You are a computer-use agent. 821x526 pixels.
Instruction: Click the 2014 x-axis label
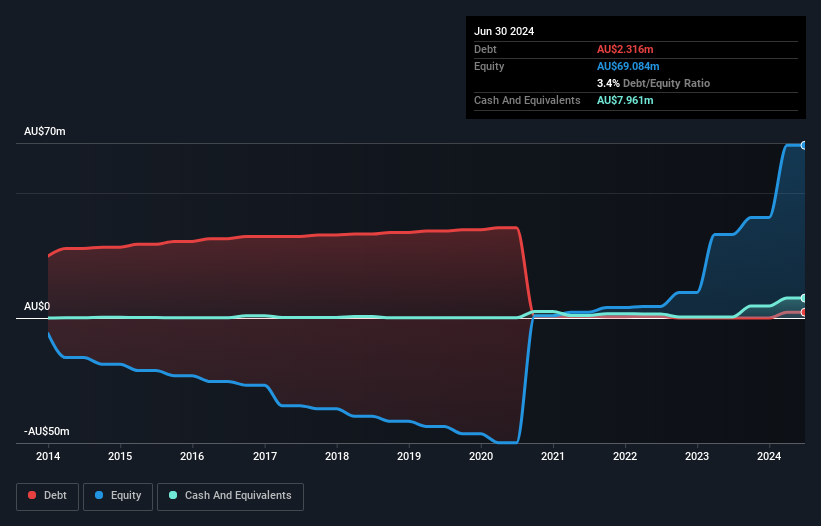pos(48,456)
